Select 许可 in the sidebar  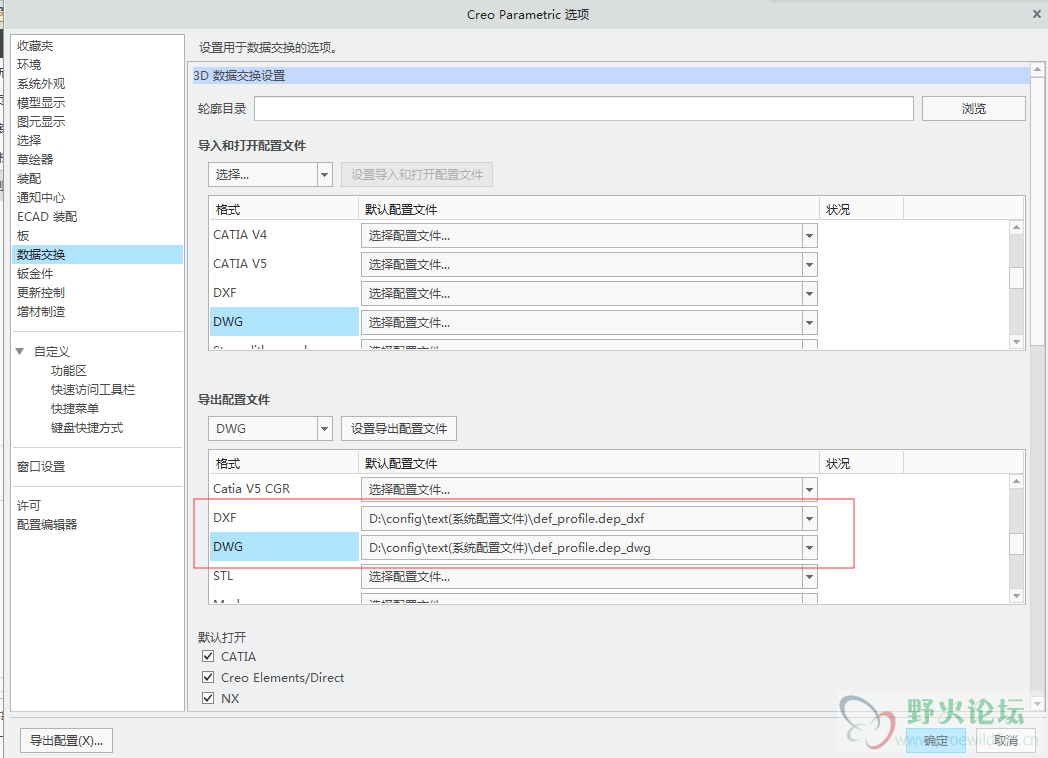(x=29, y=505)
